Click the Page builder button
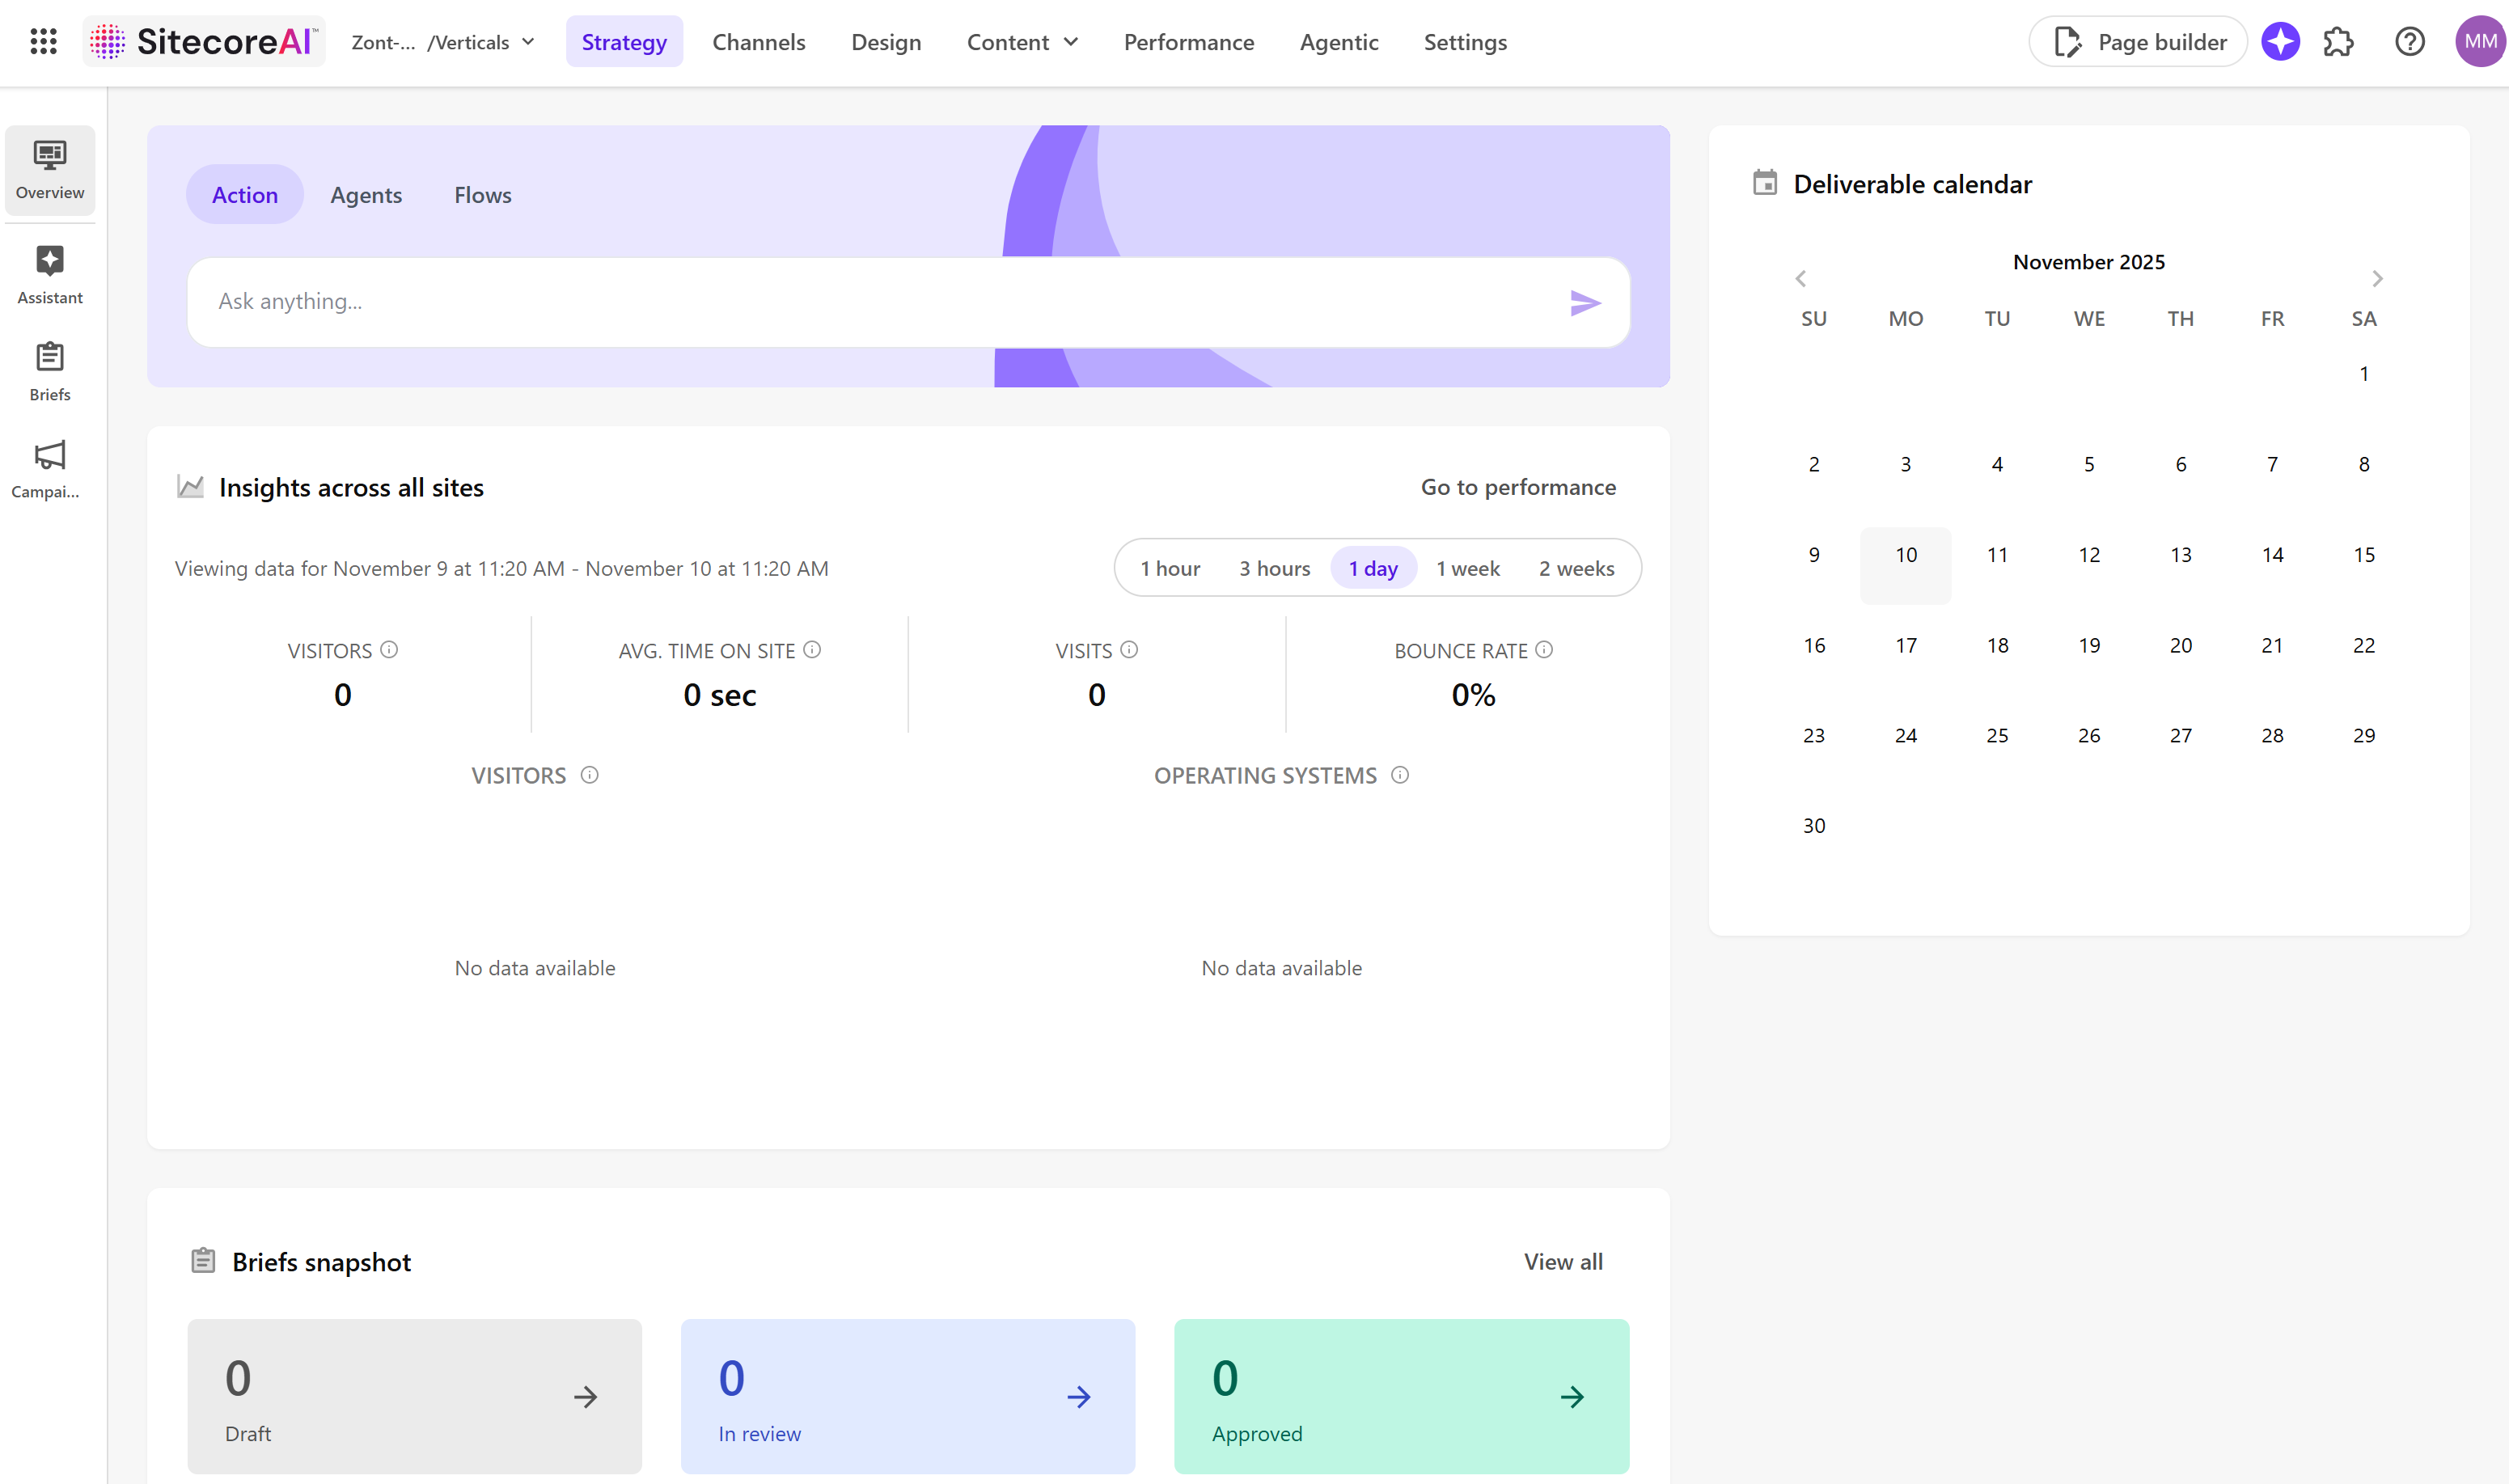The height and width of the screenshot is (1484, 2509). click(x=2138, y=42)
